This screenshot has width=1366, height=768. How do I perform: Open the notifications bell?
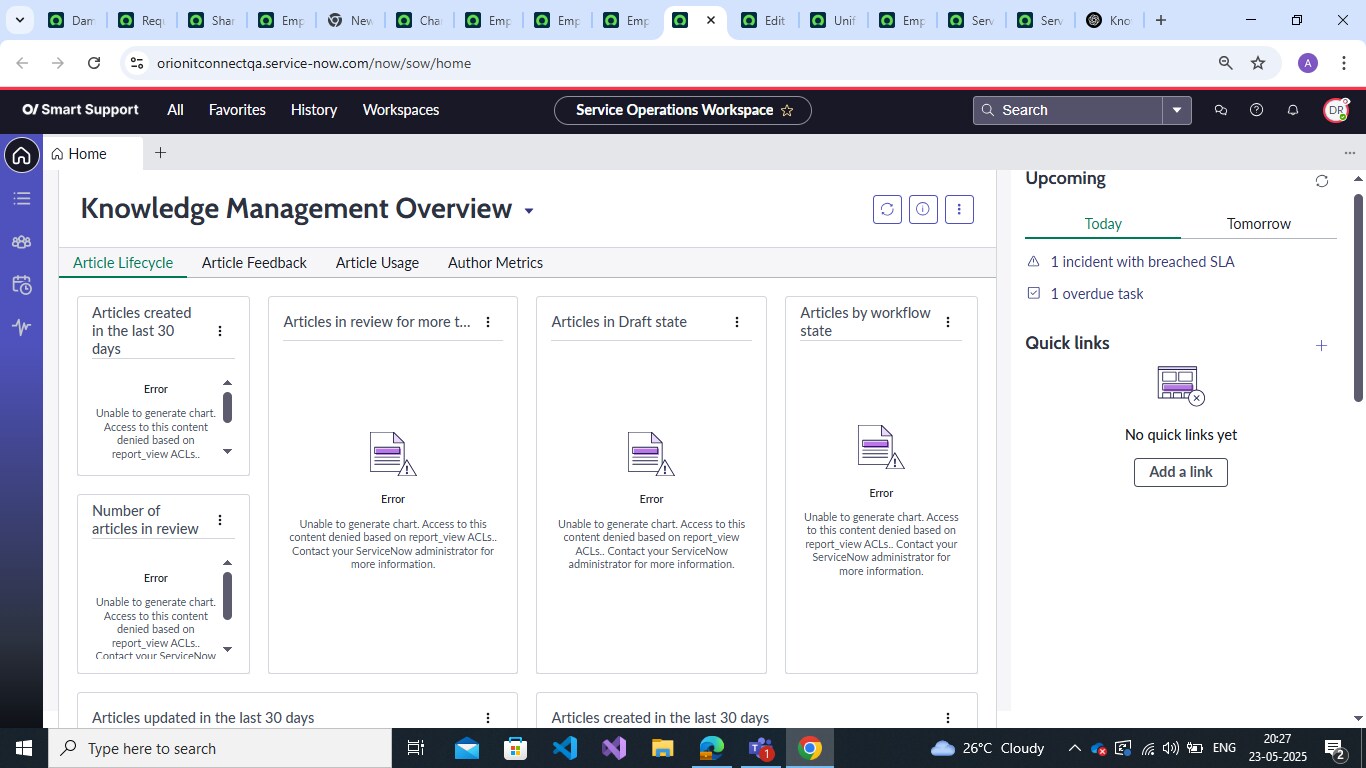pos(1291,110)
